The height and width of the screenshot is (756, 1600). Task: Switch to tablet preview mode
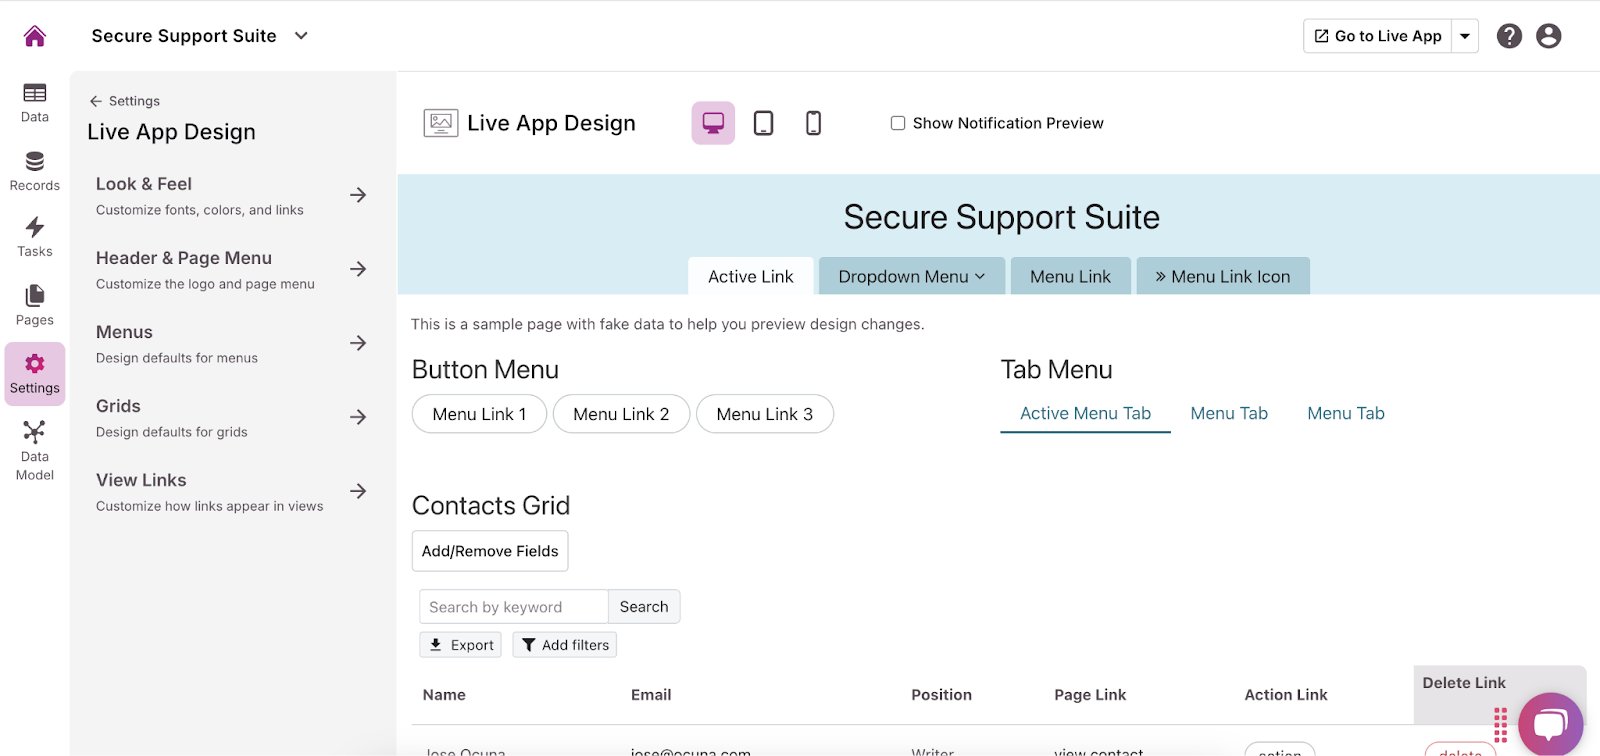[763, 123]
